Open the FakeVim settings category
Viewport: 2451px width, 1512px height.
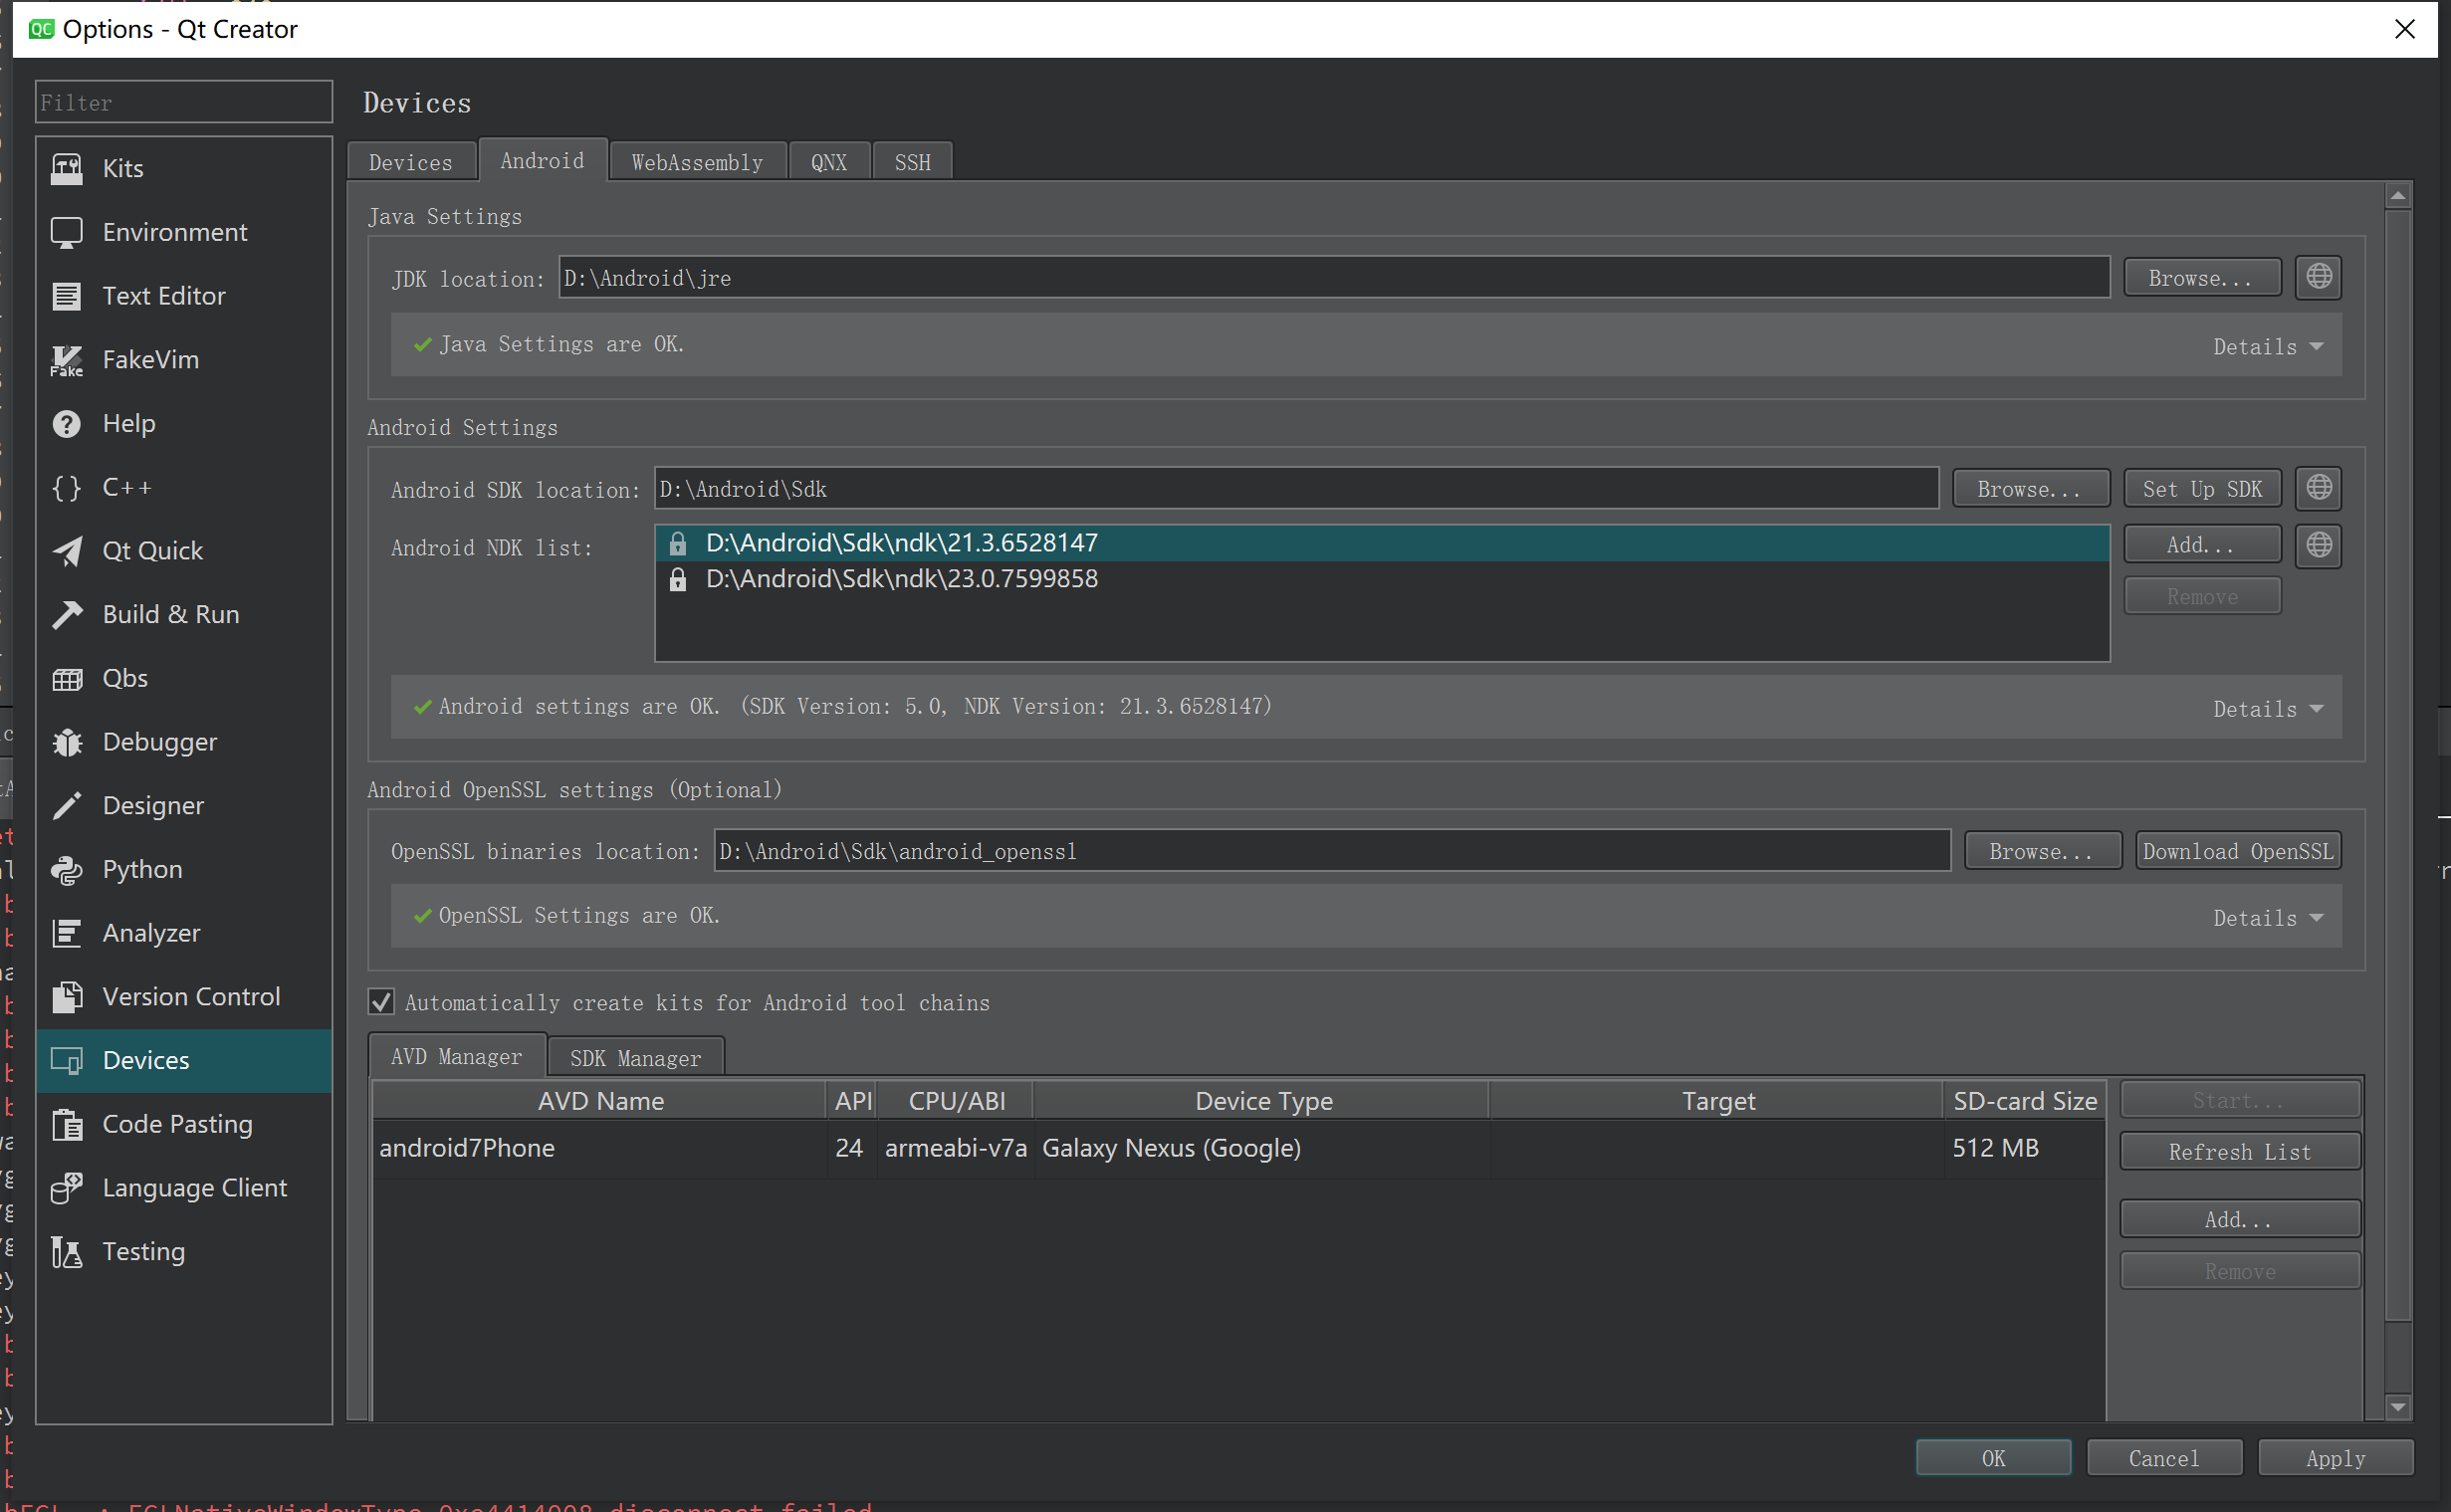(184, 359)
